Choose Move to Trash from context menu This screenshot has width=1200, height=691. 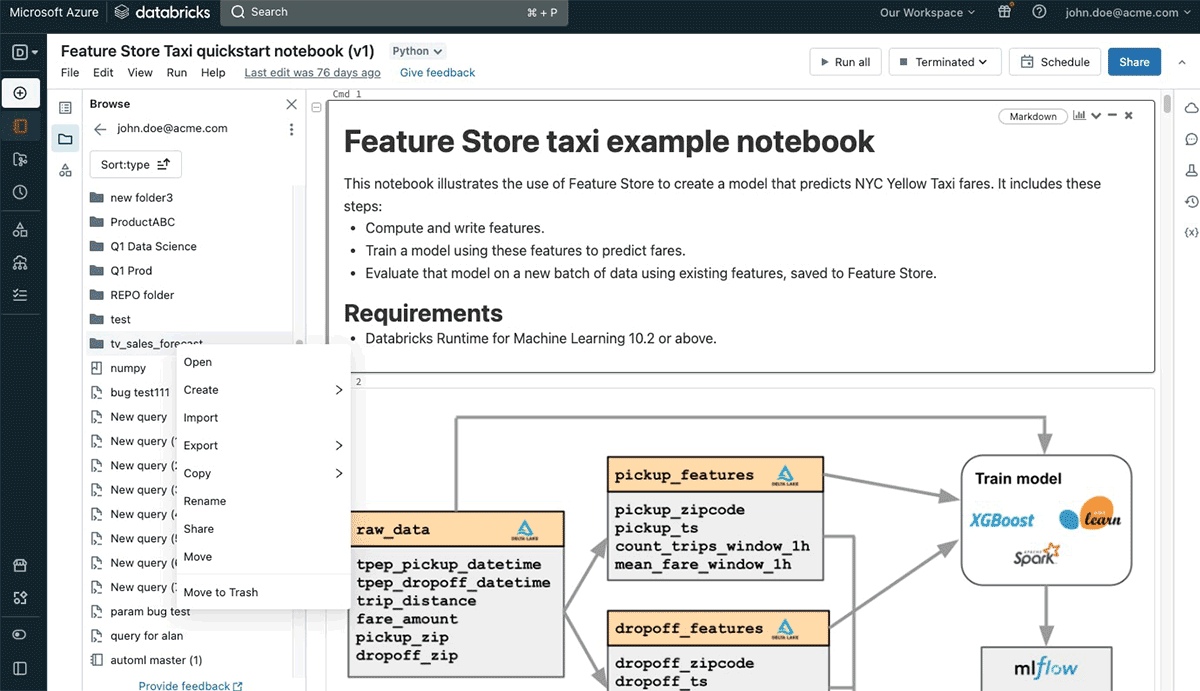(x=221, y=592)
